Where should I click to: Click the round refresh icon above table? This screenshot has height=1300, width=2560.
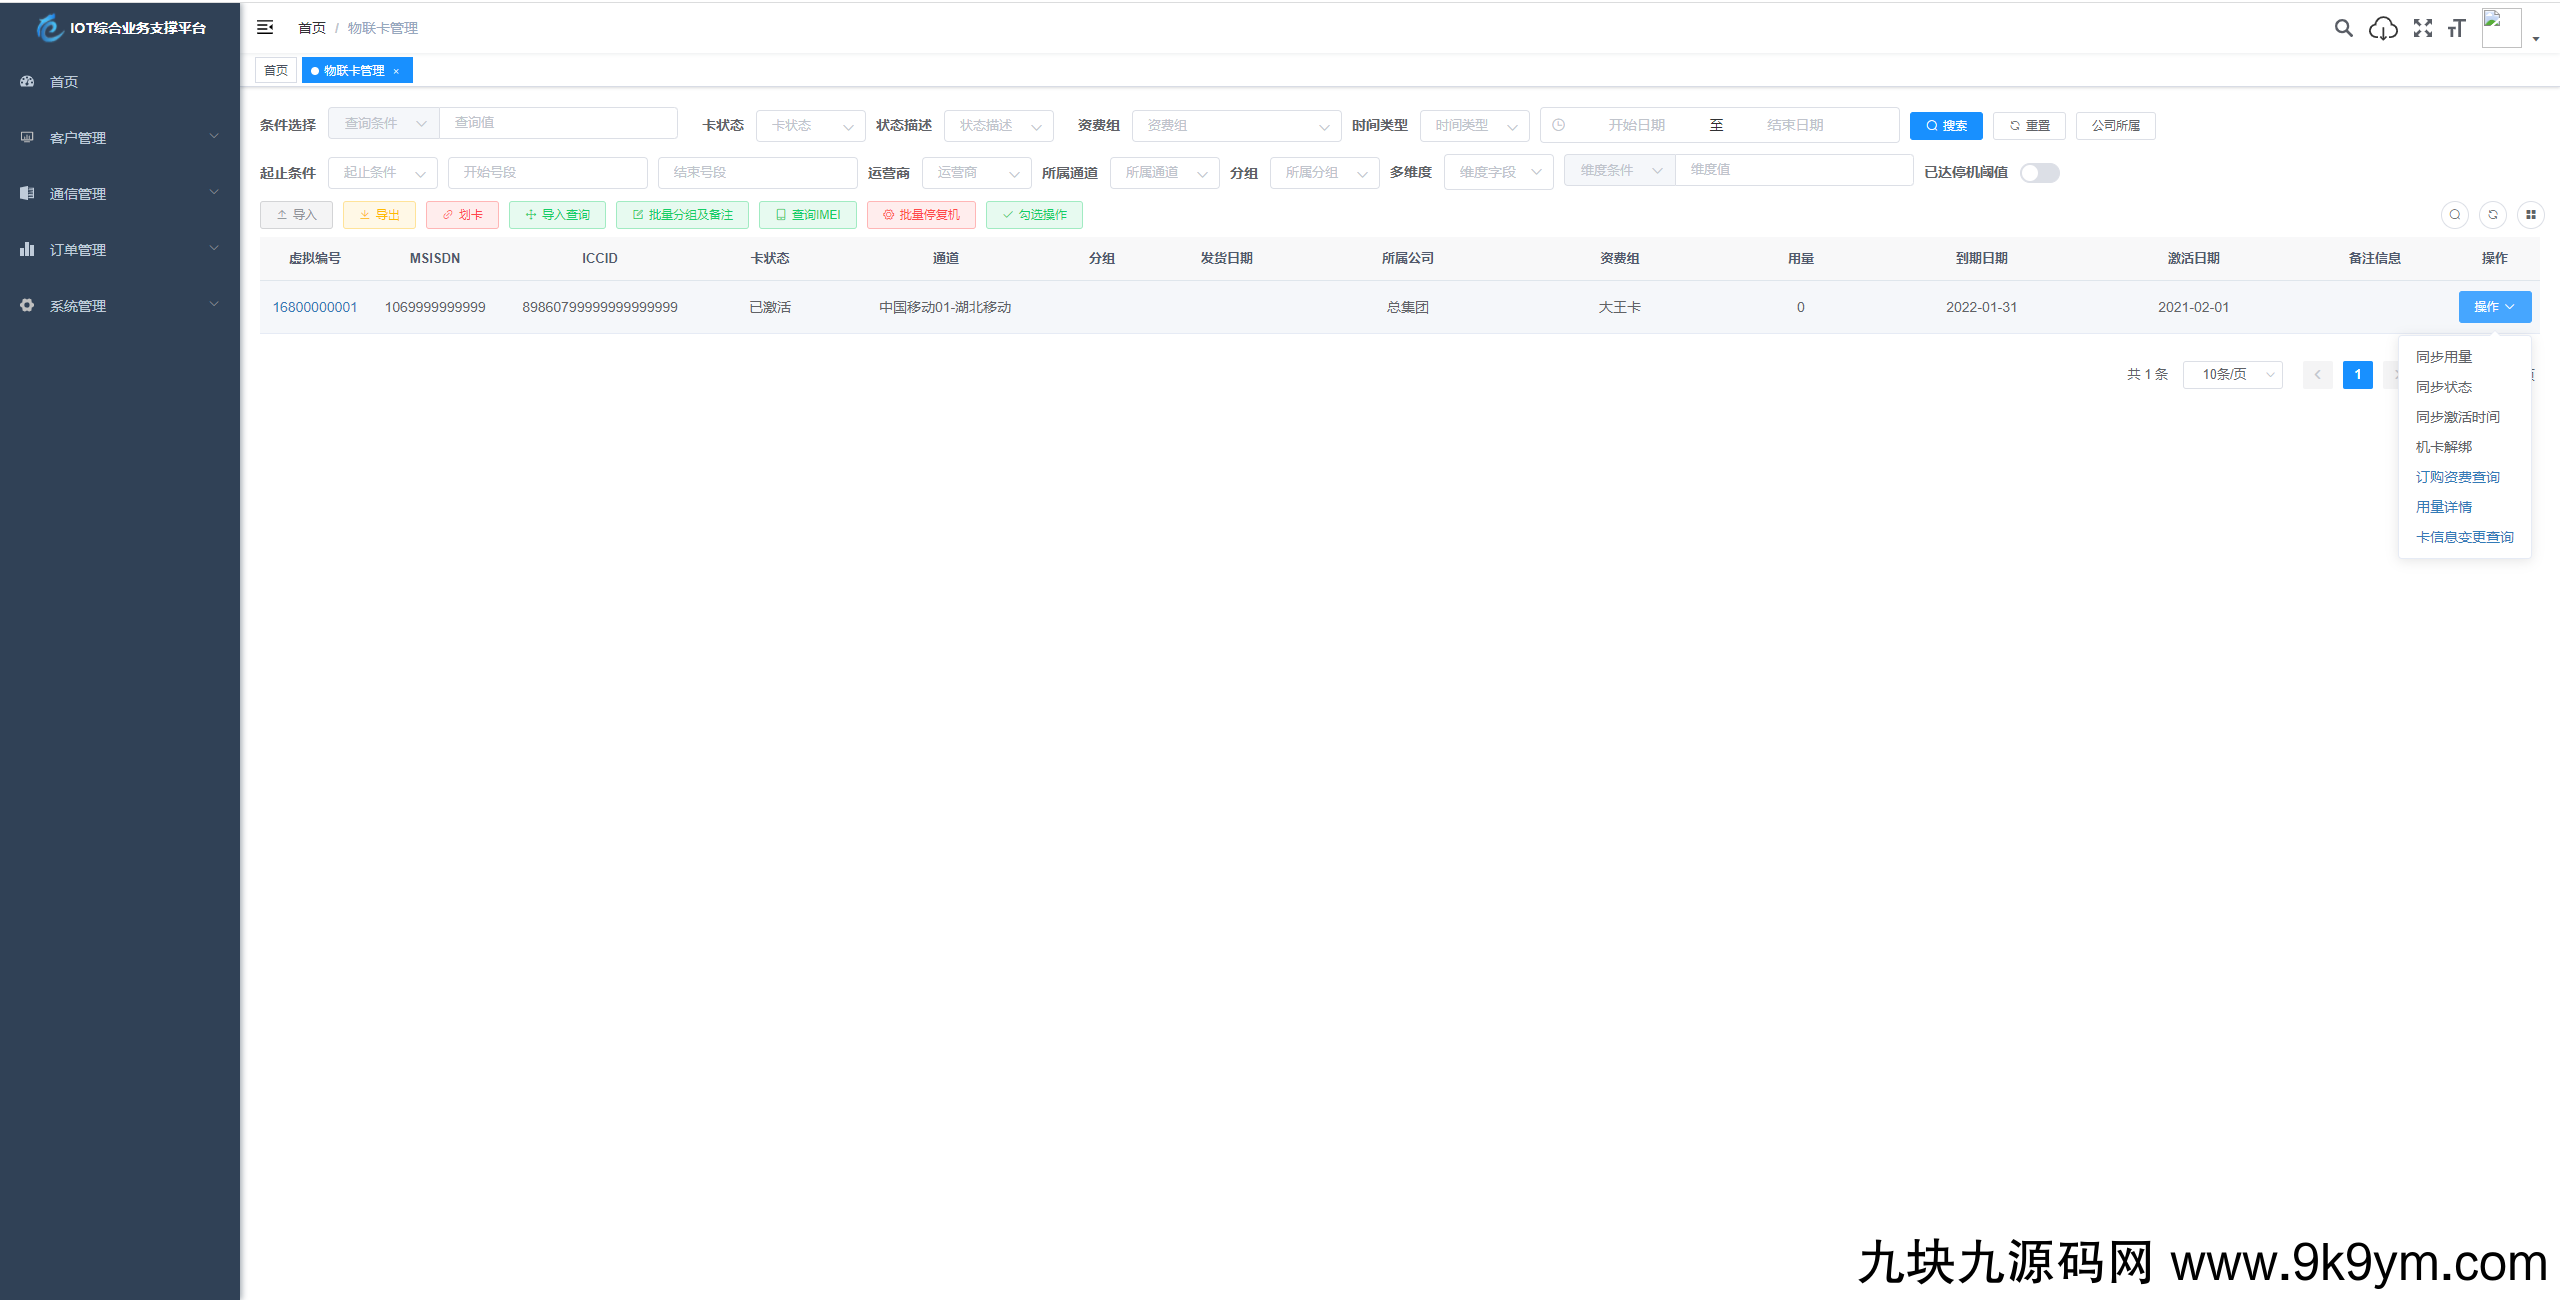click(2493, 214)
